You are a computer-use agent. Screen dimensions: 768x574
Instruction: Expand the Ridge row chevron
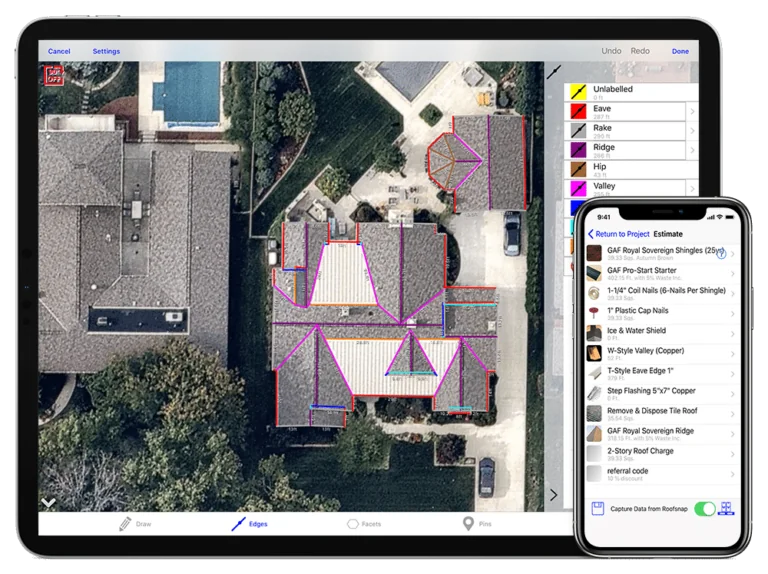[x=692, y=150]
